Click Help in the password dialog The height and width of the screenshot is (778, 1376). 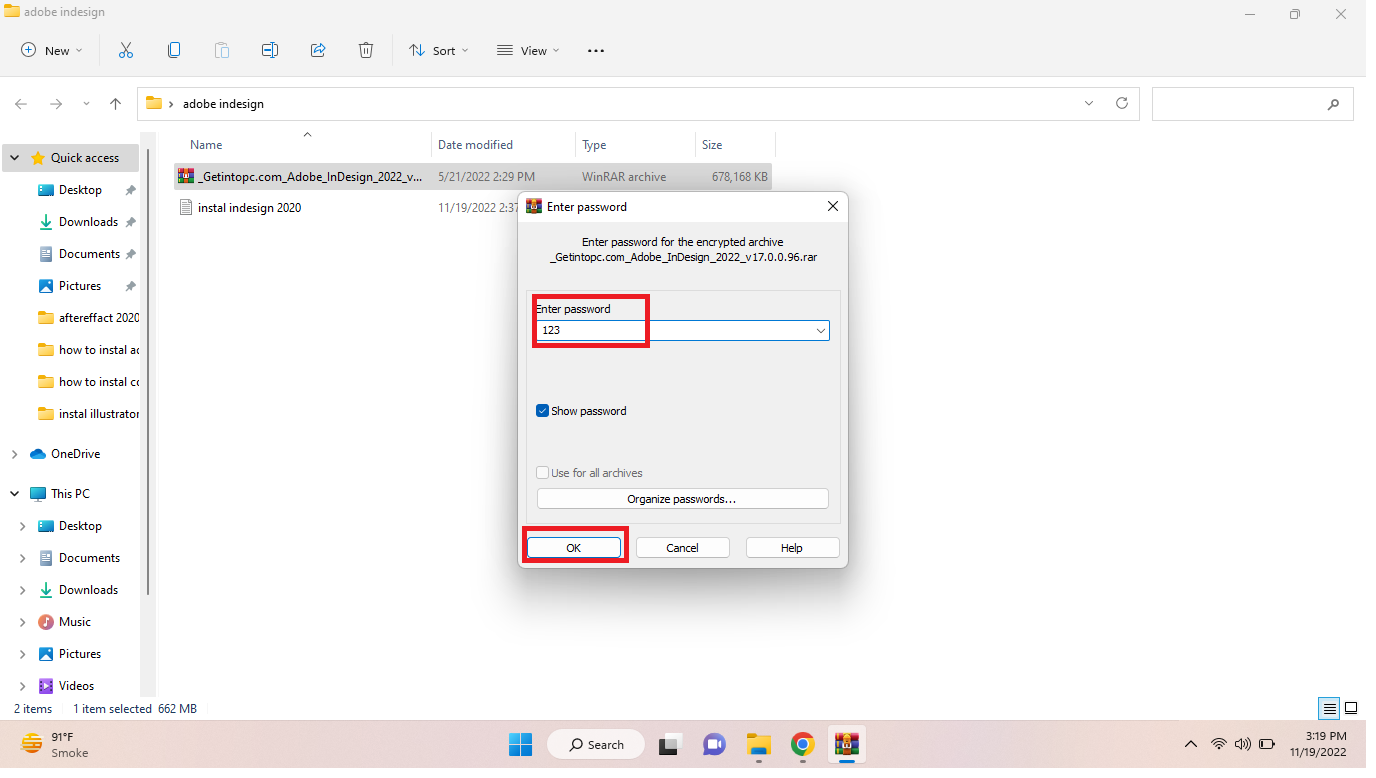click(x=792, y=548)
